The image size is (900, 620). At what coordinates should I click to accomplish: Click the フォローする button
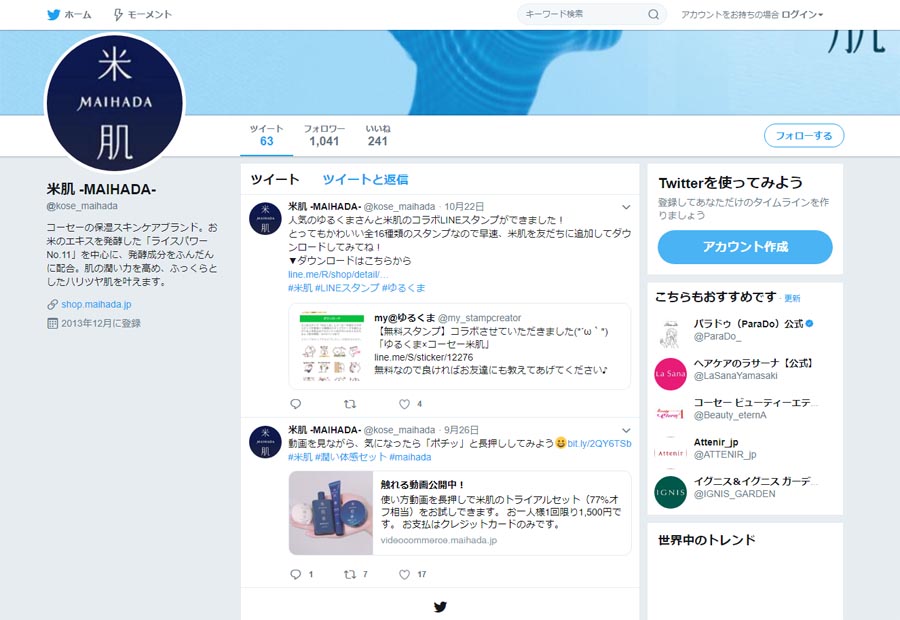point(804,136)
